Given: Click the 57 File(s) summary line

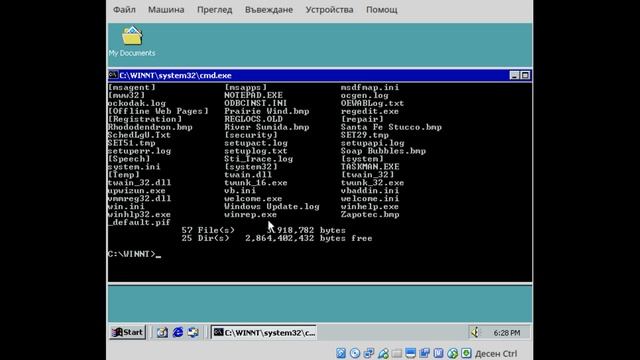Looking at the screenshot, I should click(264, 230).
